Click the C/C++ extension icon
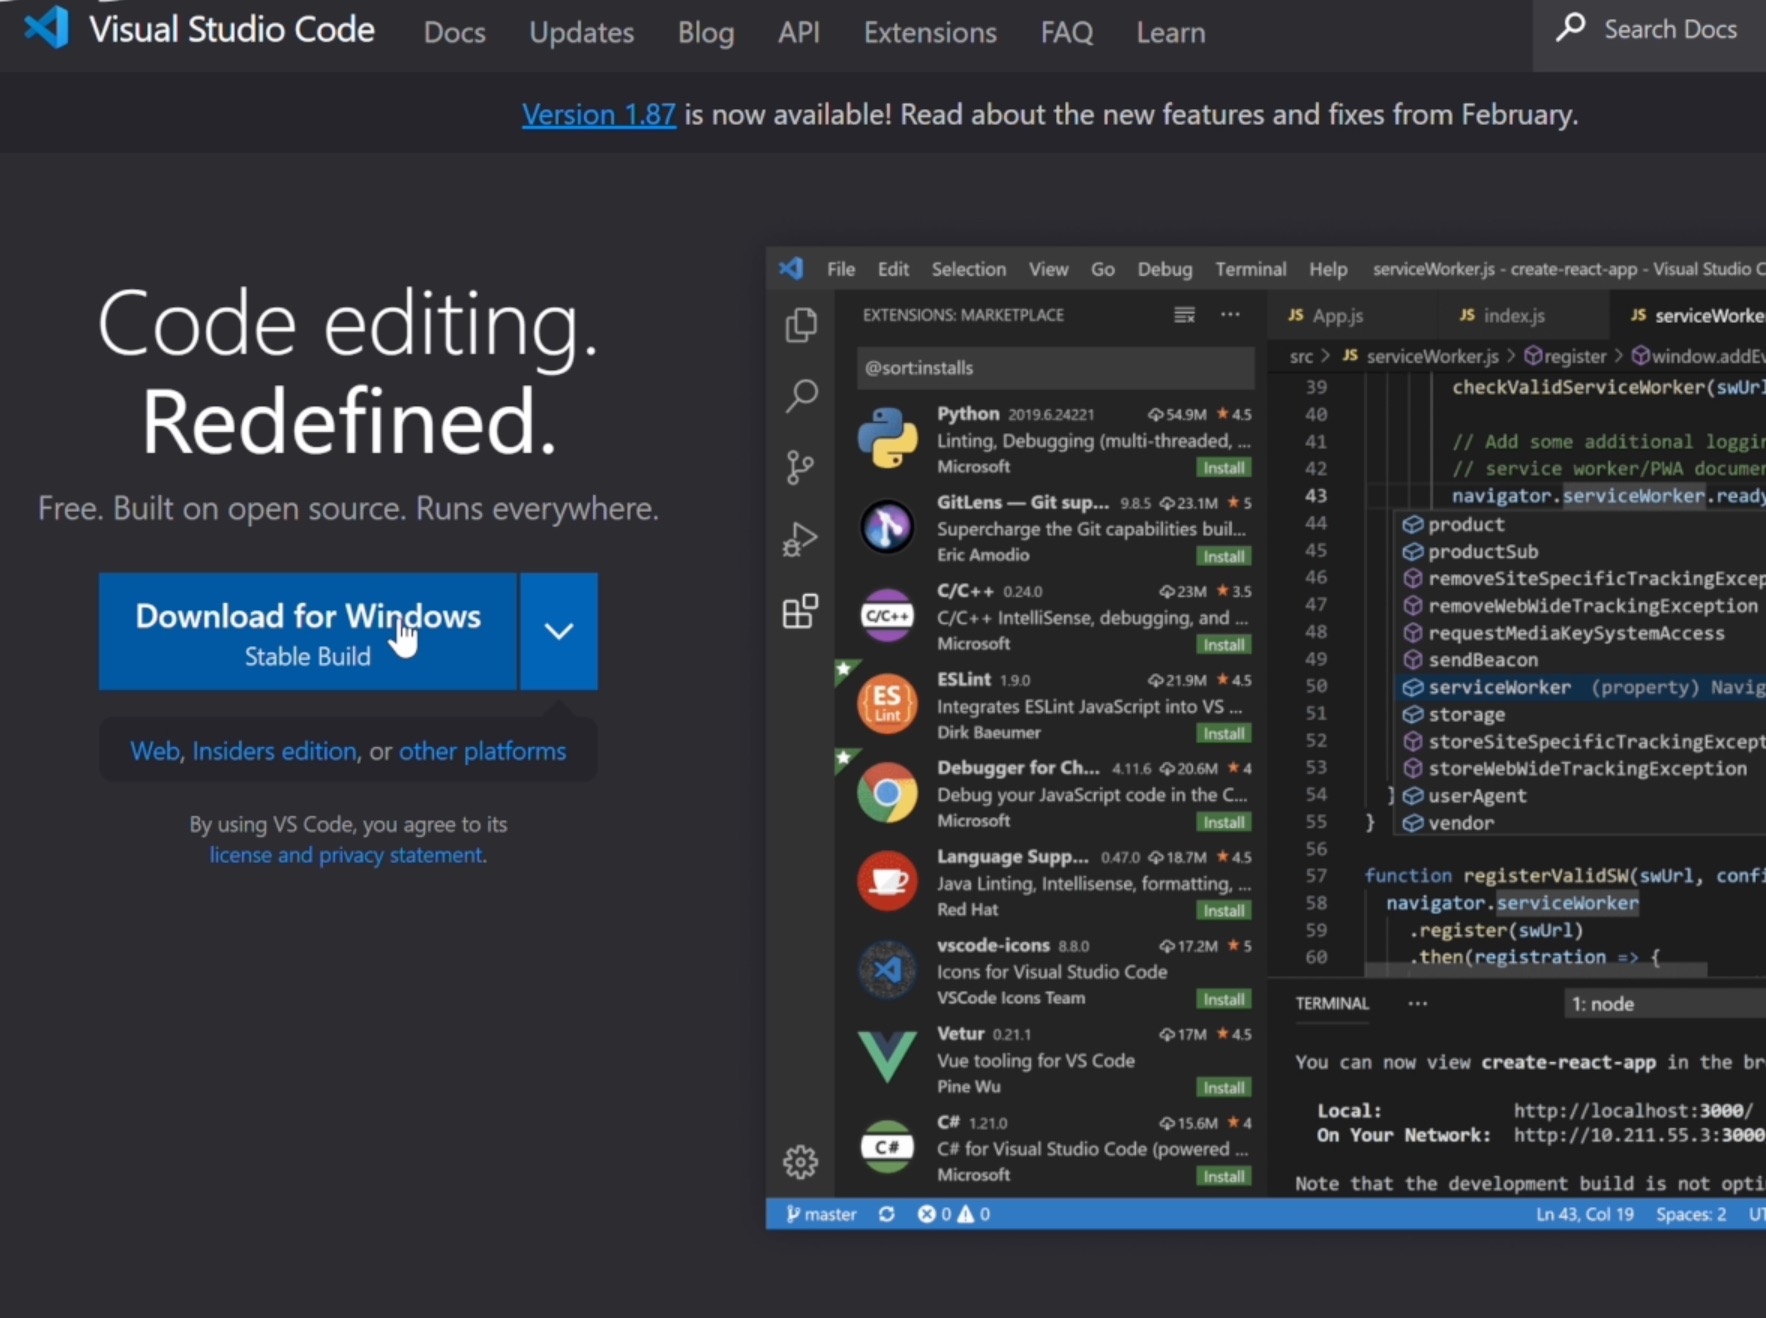1766x1318 pixels. (887, 615)
